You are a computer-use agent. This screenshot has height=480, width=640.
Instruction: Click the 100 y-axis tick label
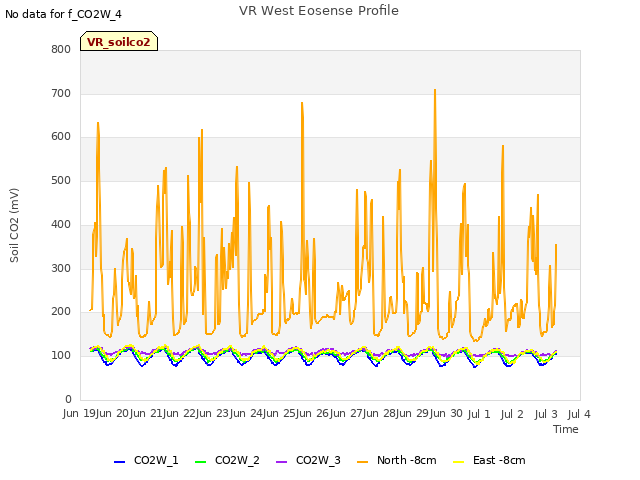point(61,356)
